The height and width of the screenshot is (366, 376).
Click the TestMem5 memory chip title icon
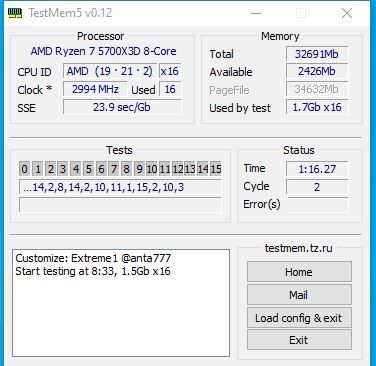(x=15, y=13)
